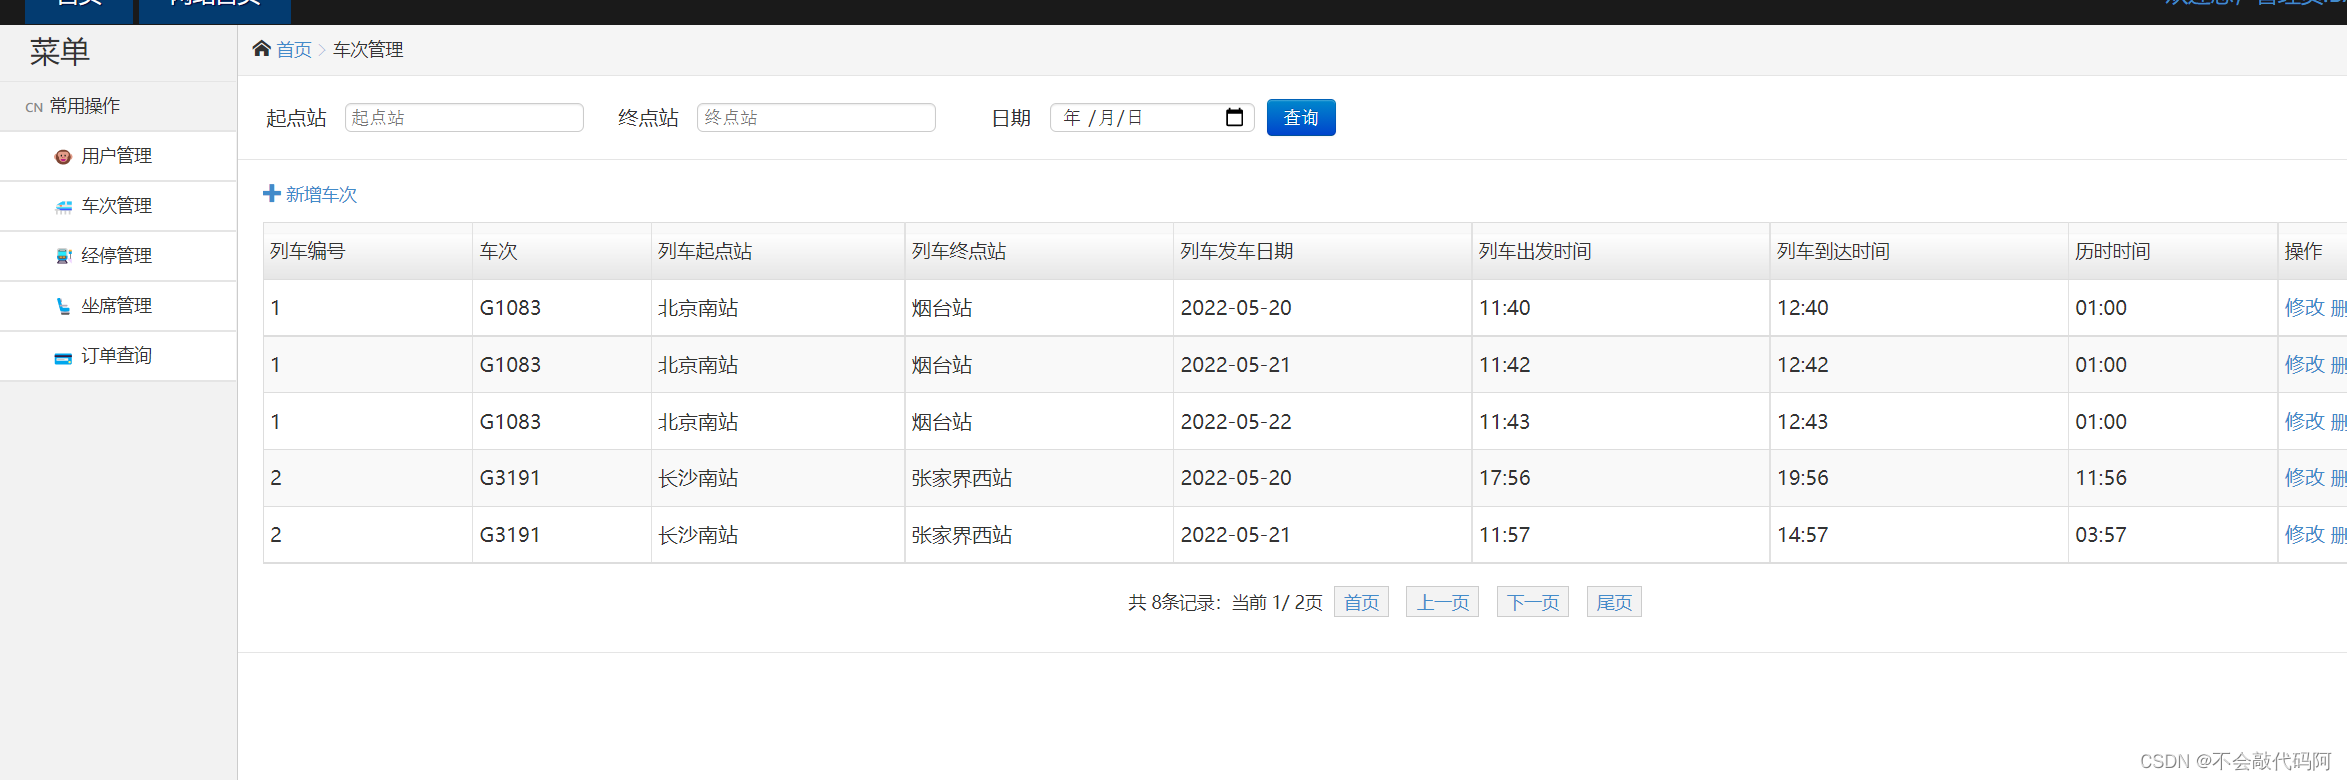Open the calendar picker icon

[x=1235, y=117]
